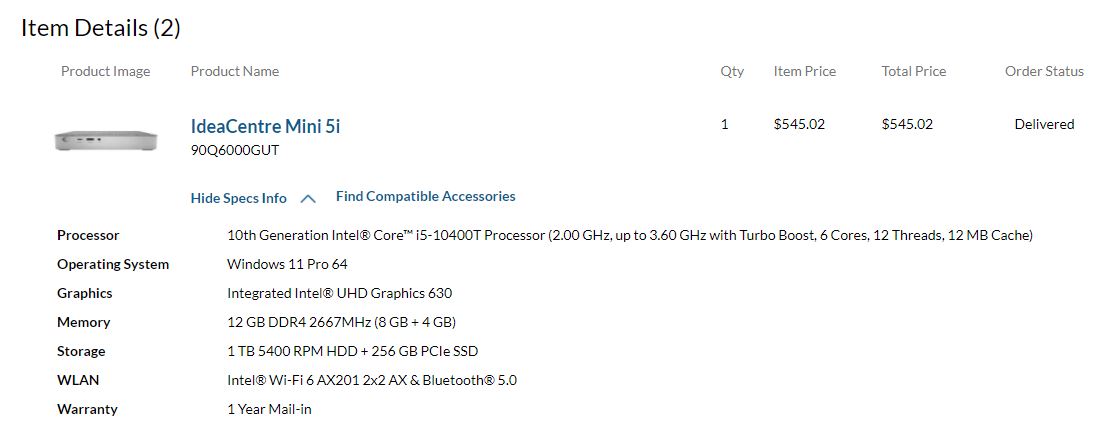Click the IdeaCentre Mini product thumbnail image
1095x436 pixels.
coord(106,141)
